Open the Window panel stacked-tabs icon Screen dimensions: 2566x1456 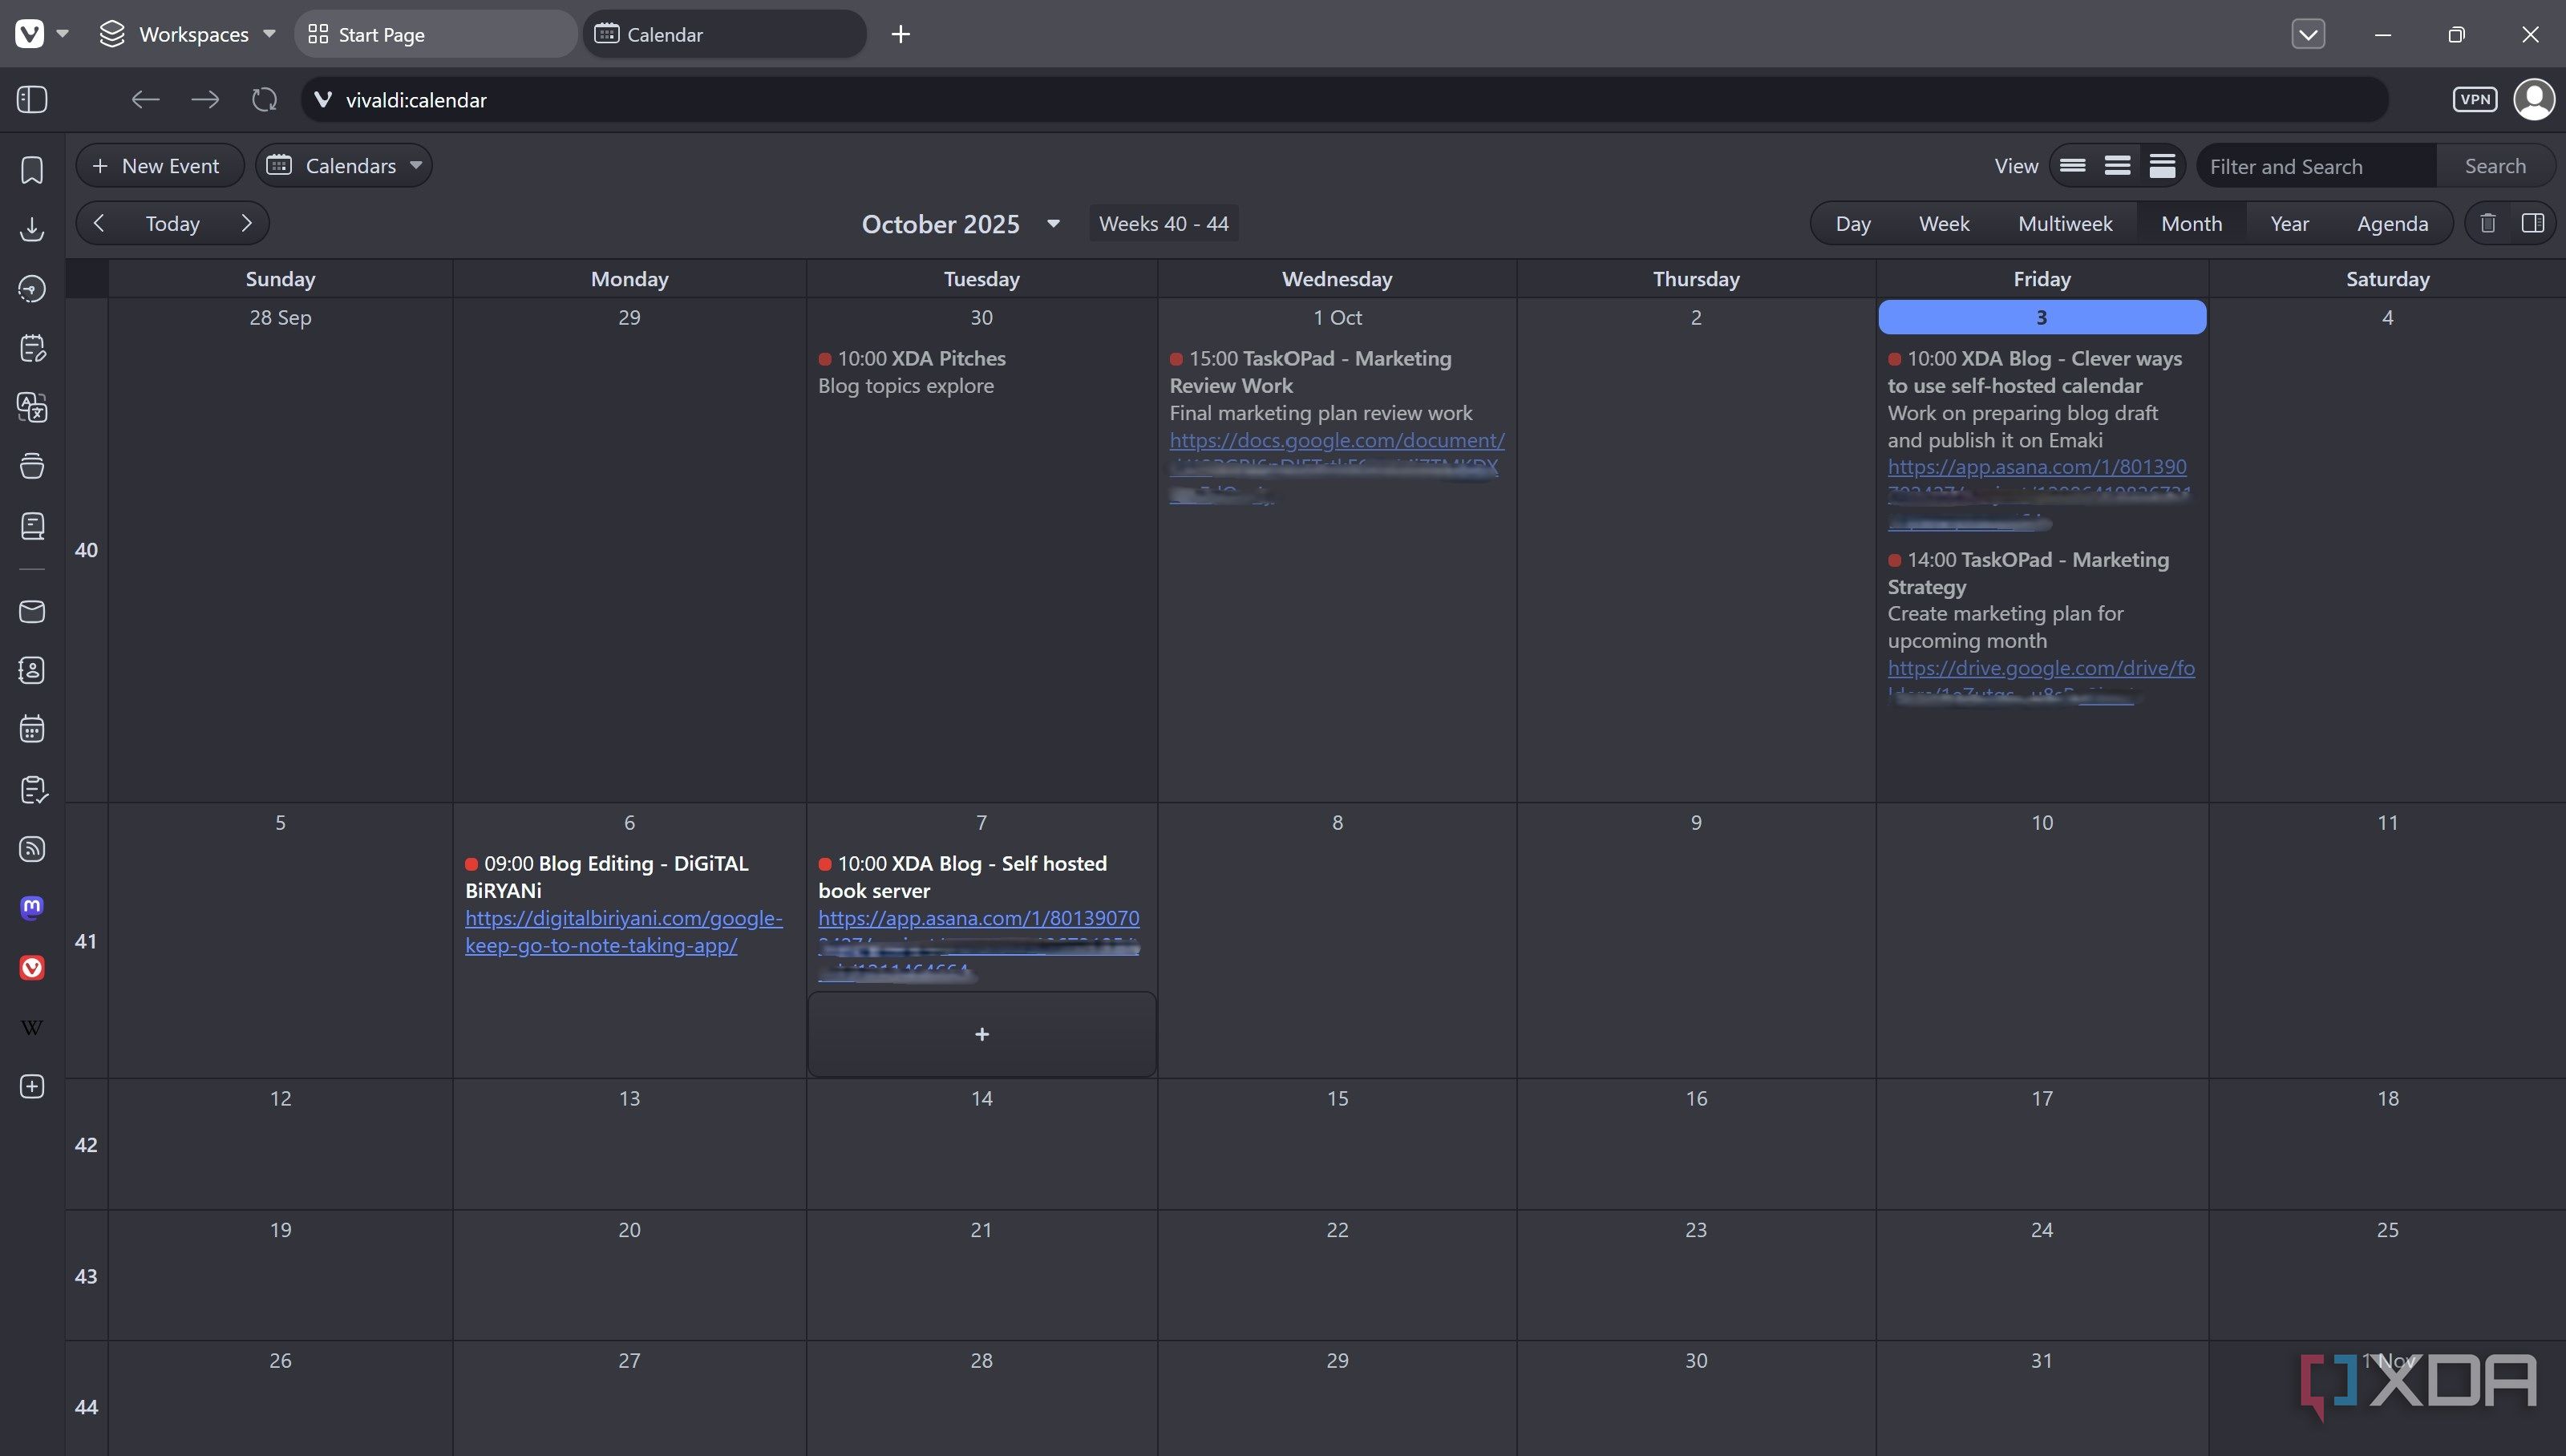pos(32,466)
